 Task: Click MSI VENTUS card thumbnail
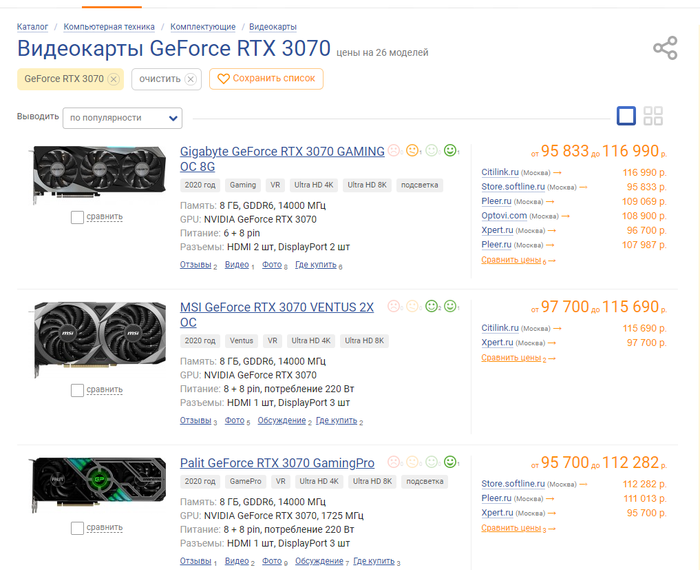point(99,339)
